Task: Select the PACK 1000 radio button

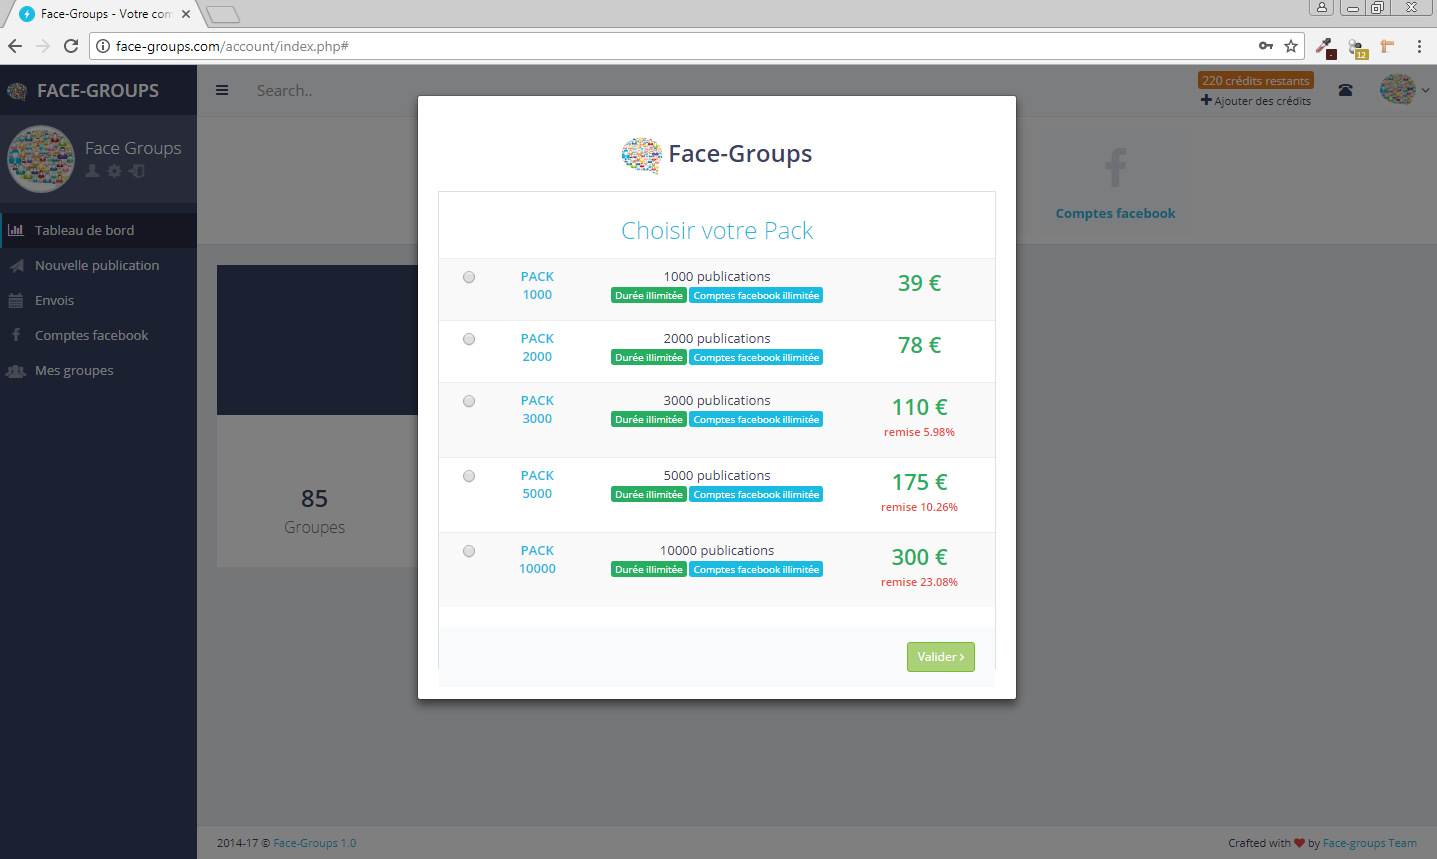Action: pyautogui.click(x=469, y=277)
